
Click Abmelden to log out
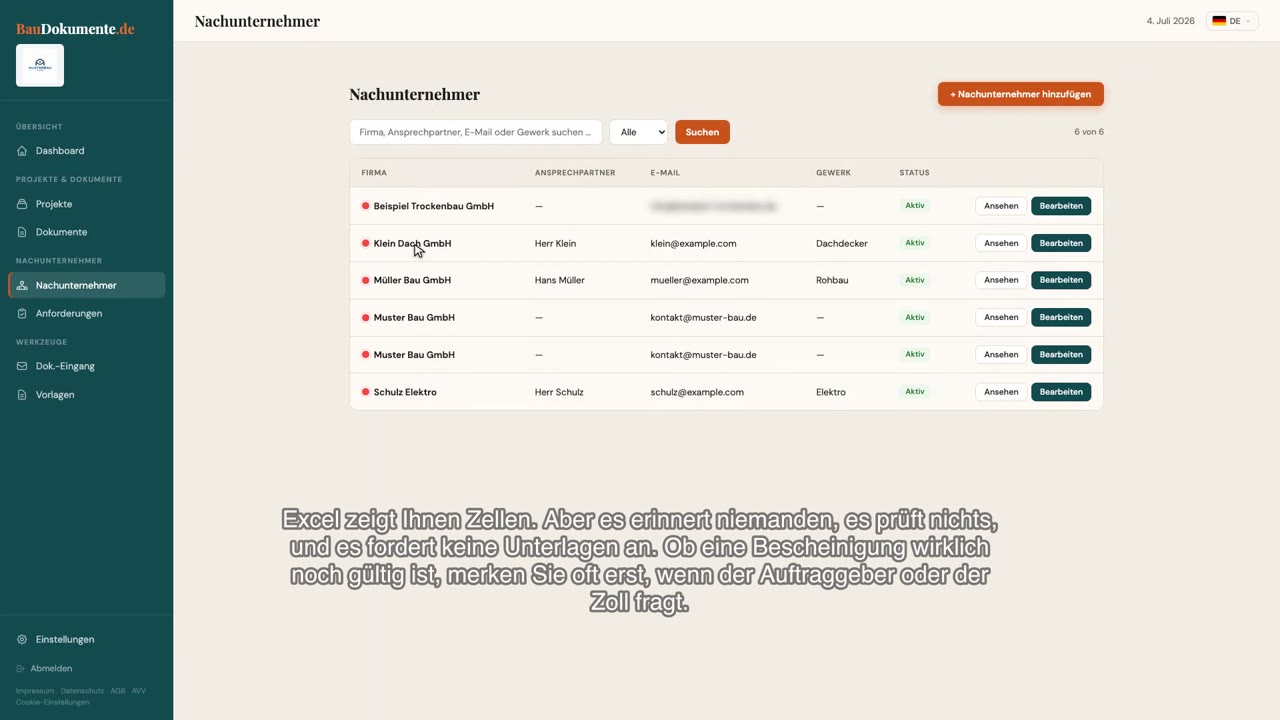point(51,669)
